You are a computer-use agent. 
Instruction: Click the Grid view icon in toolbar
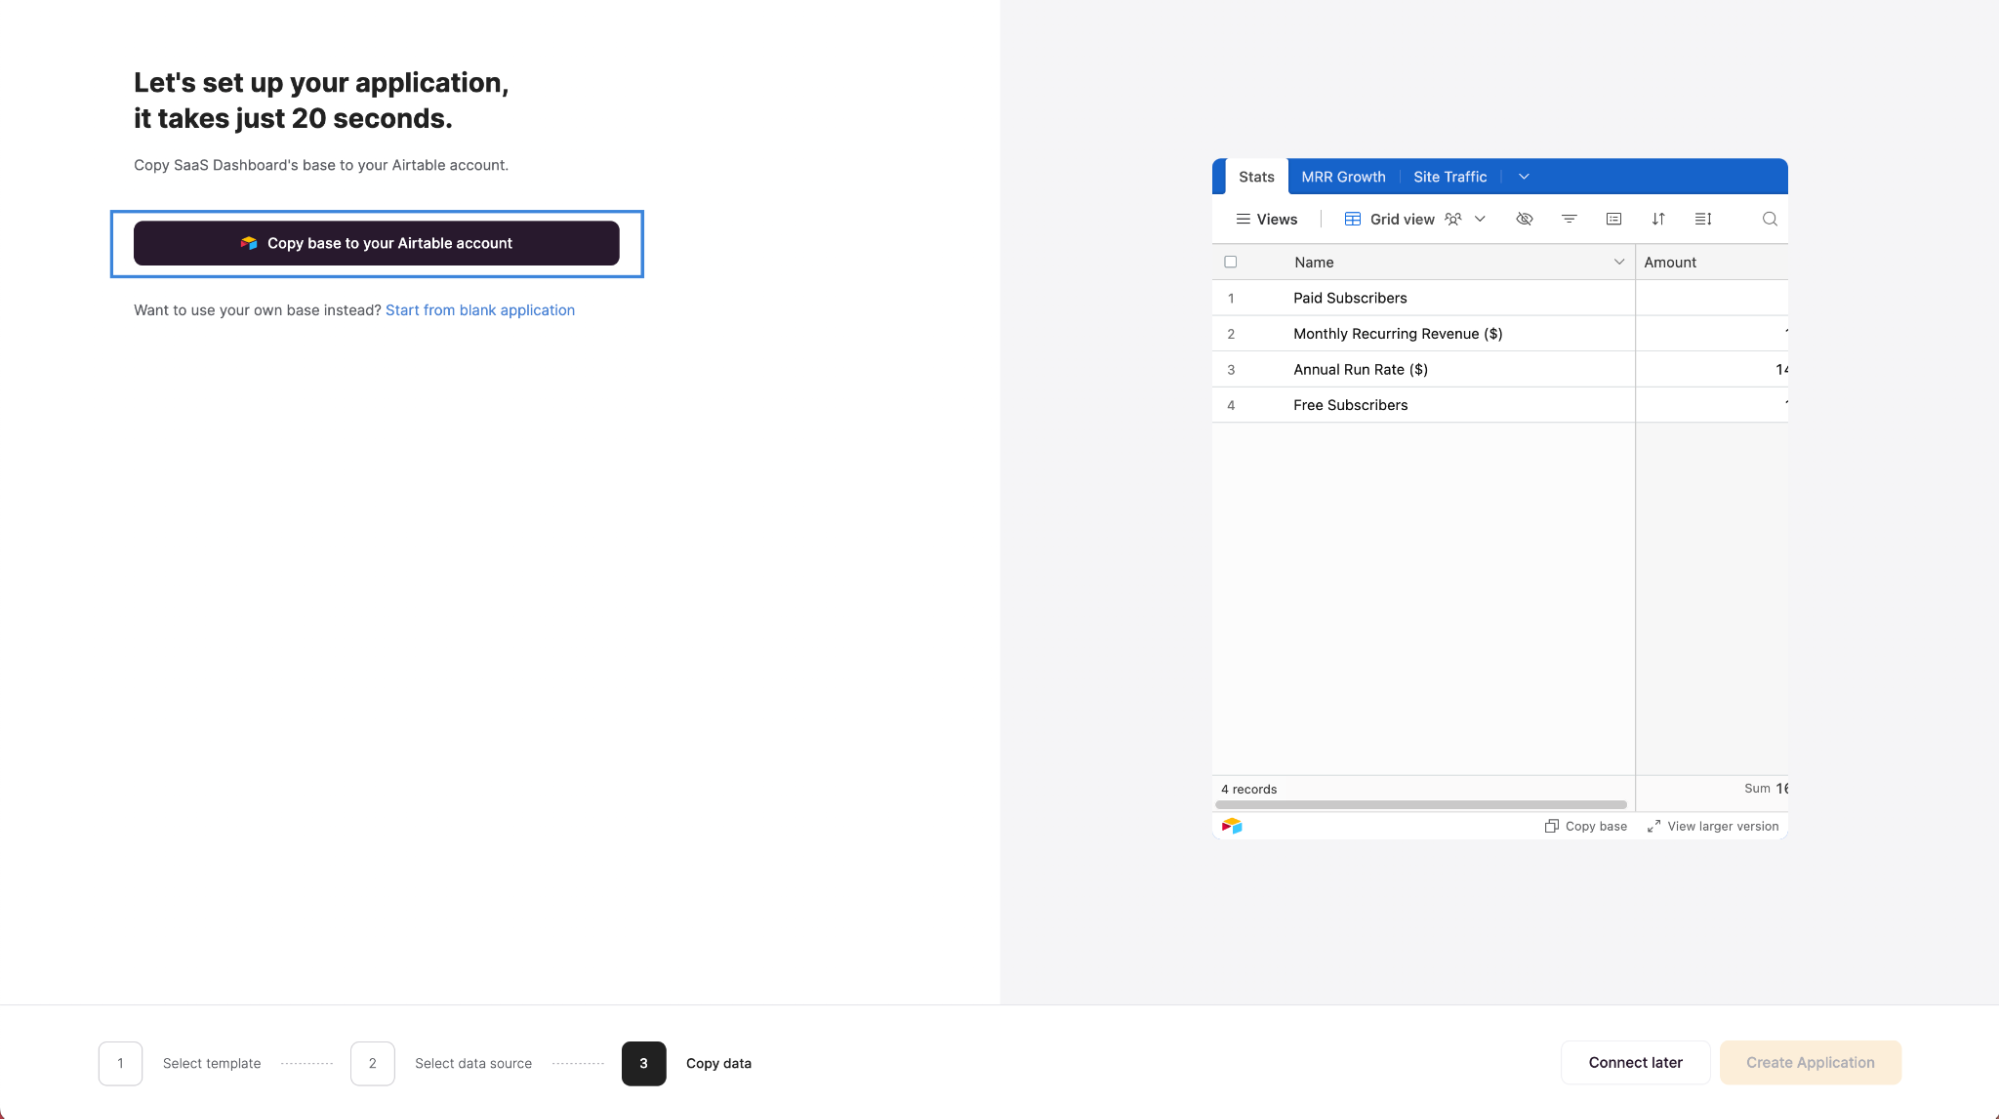[x=1352, y=218]
